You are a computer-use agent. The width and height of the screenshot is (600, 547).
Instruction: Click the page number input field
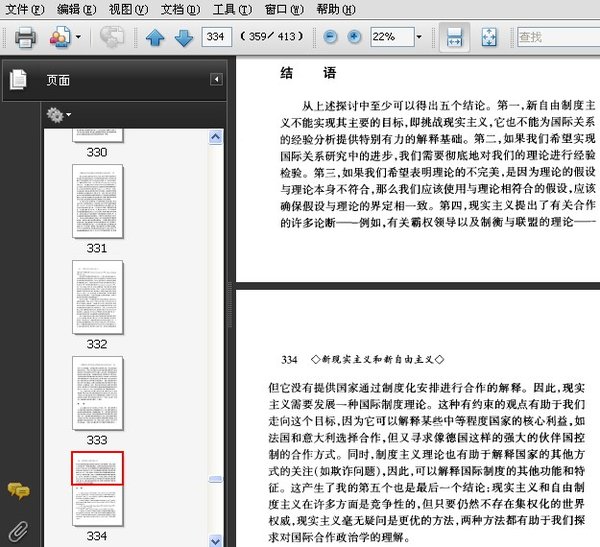(217, 37)
